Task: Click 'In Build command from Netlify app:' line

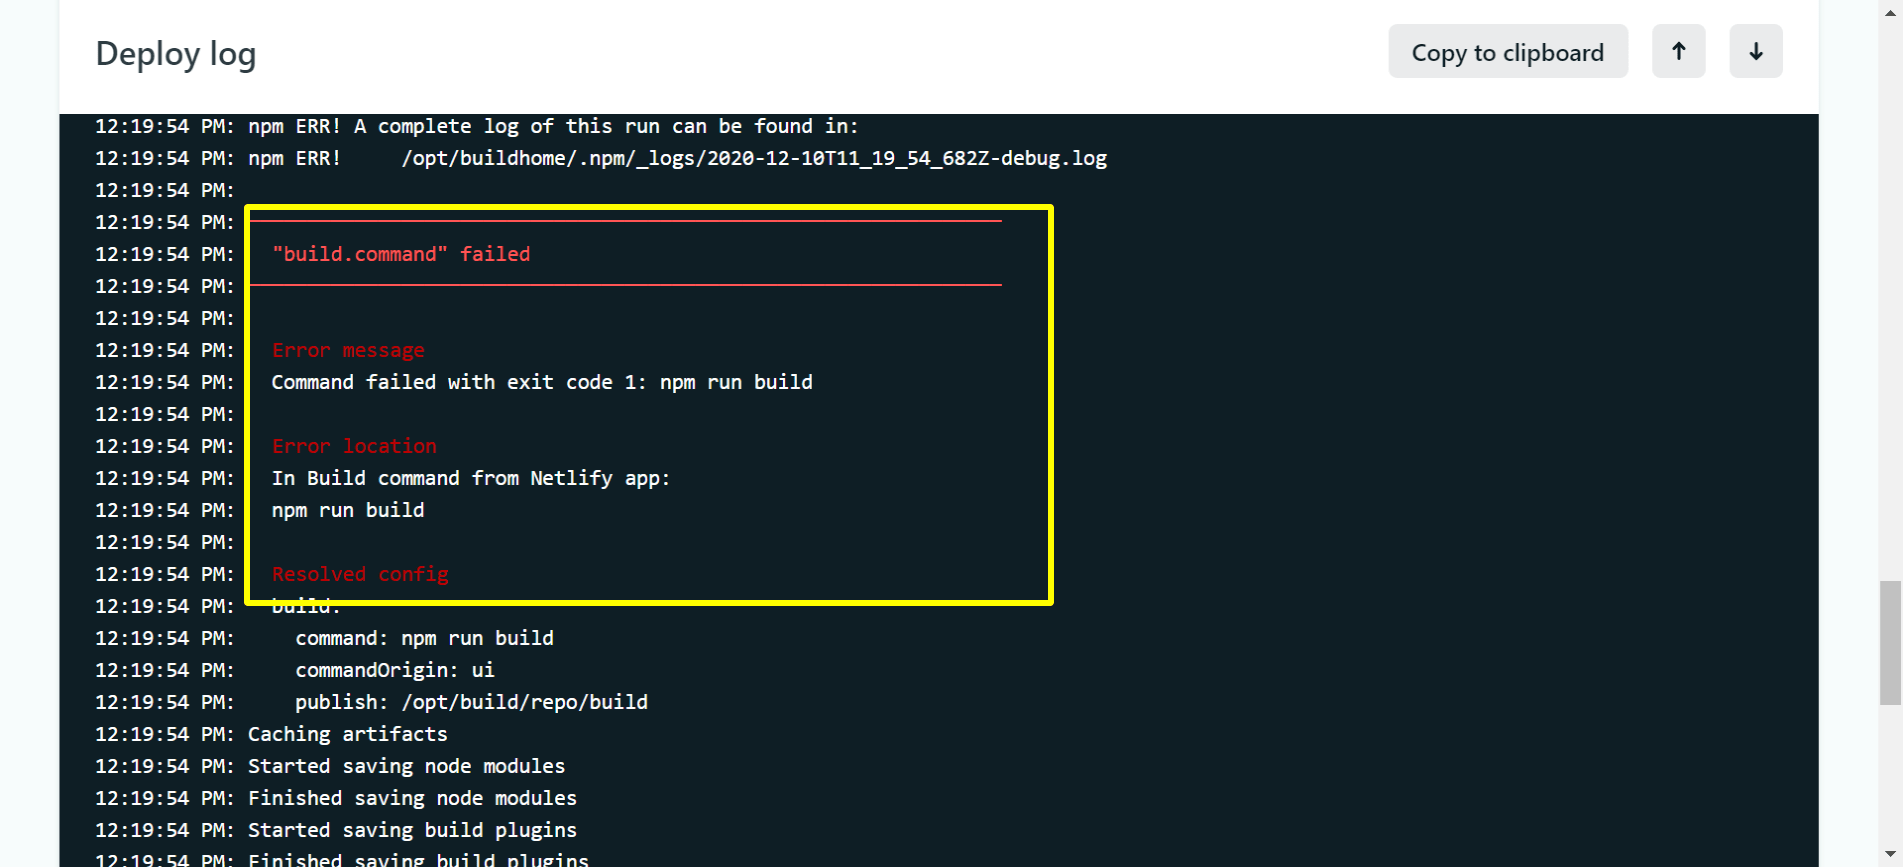Action: pos(471,478)
